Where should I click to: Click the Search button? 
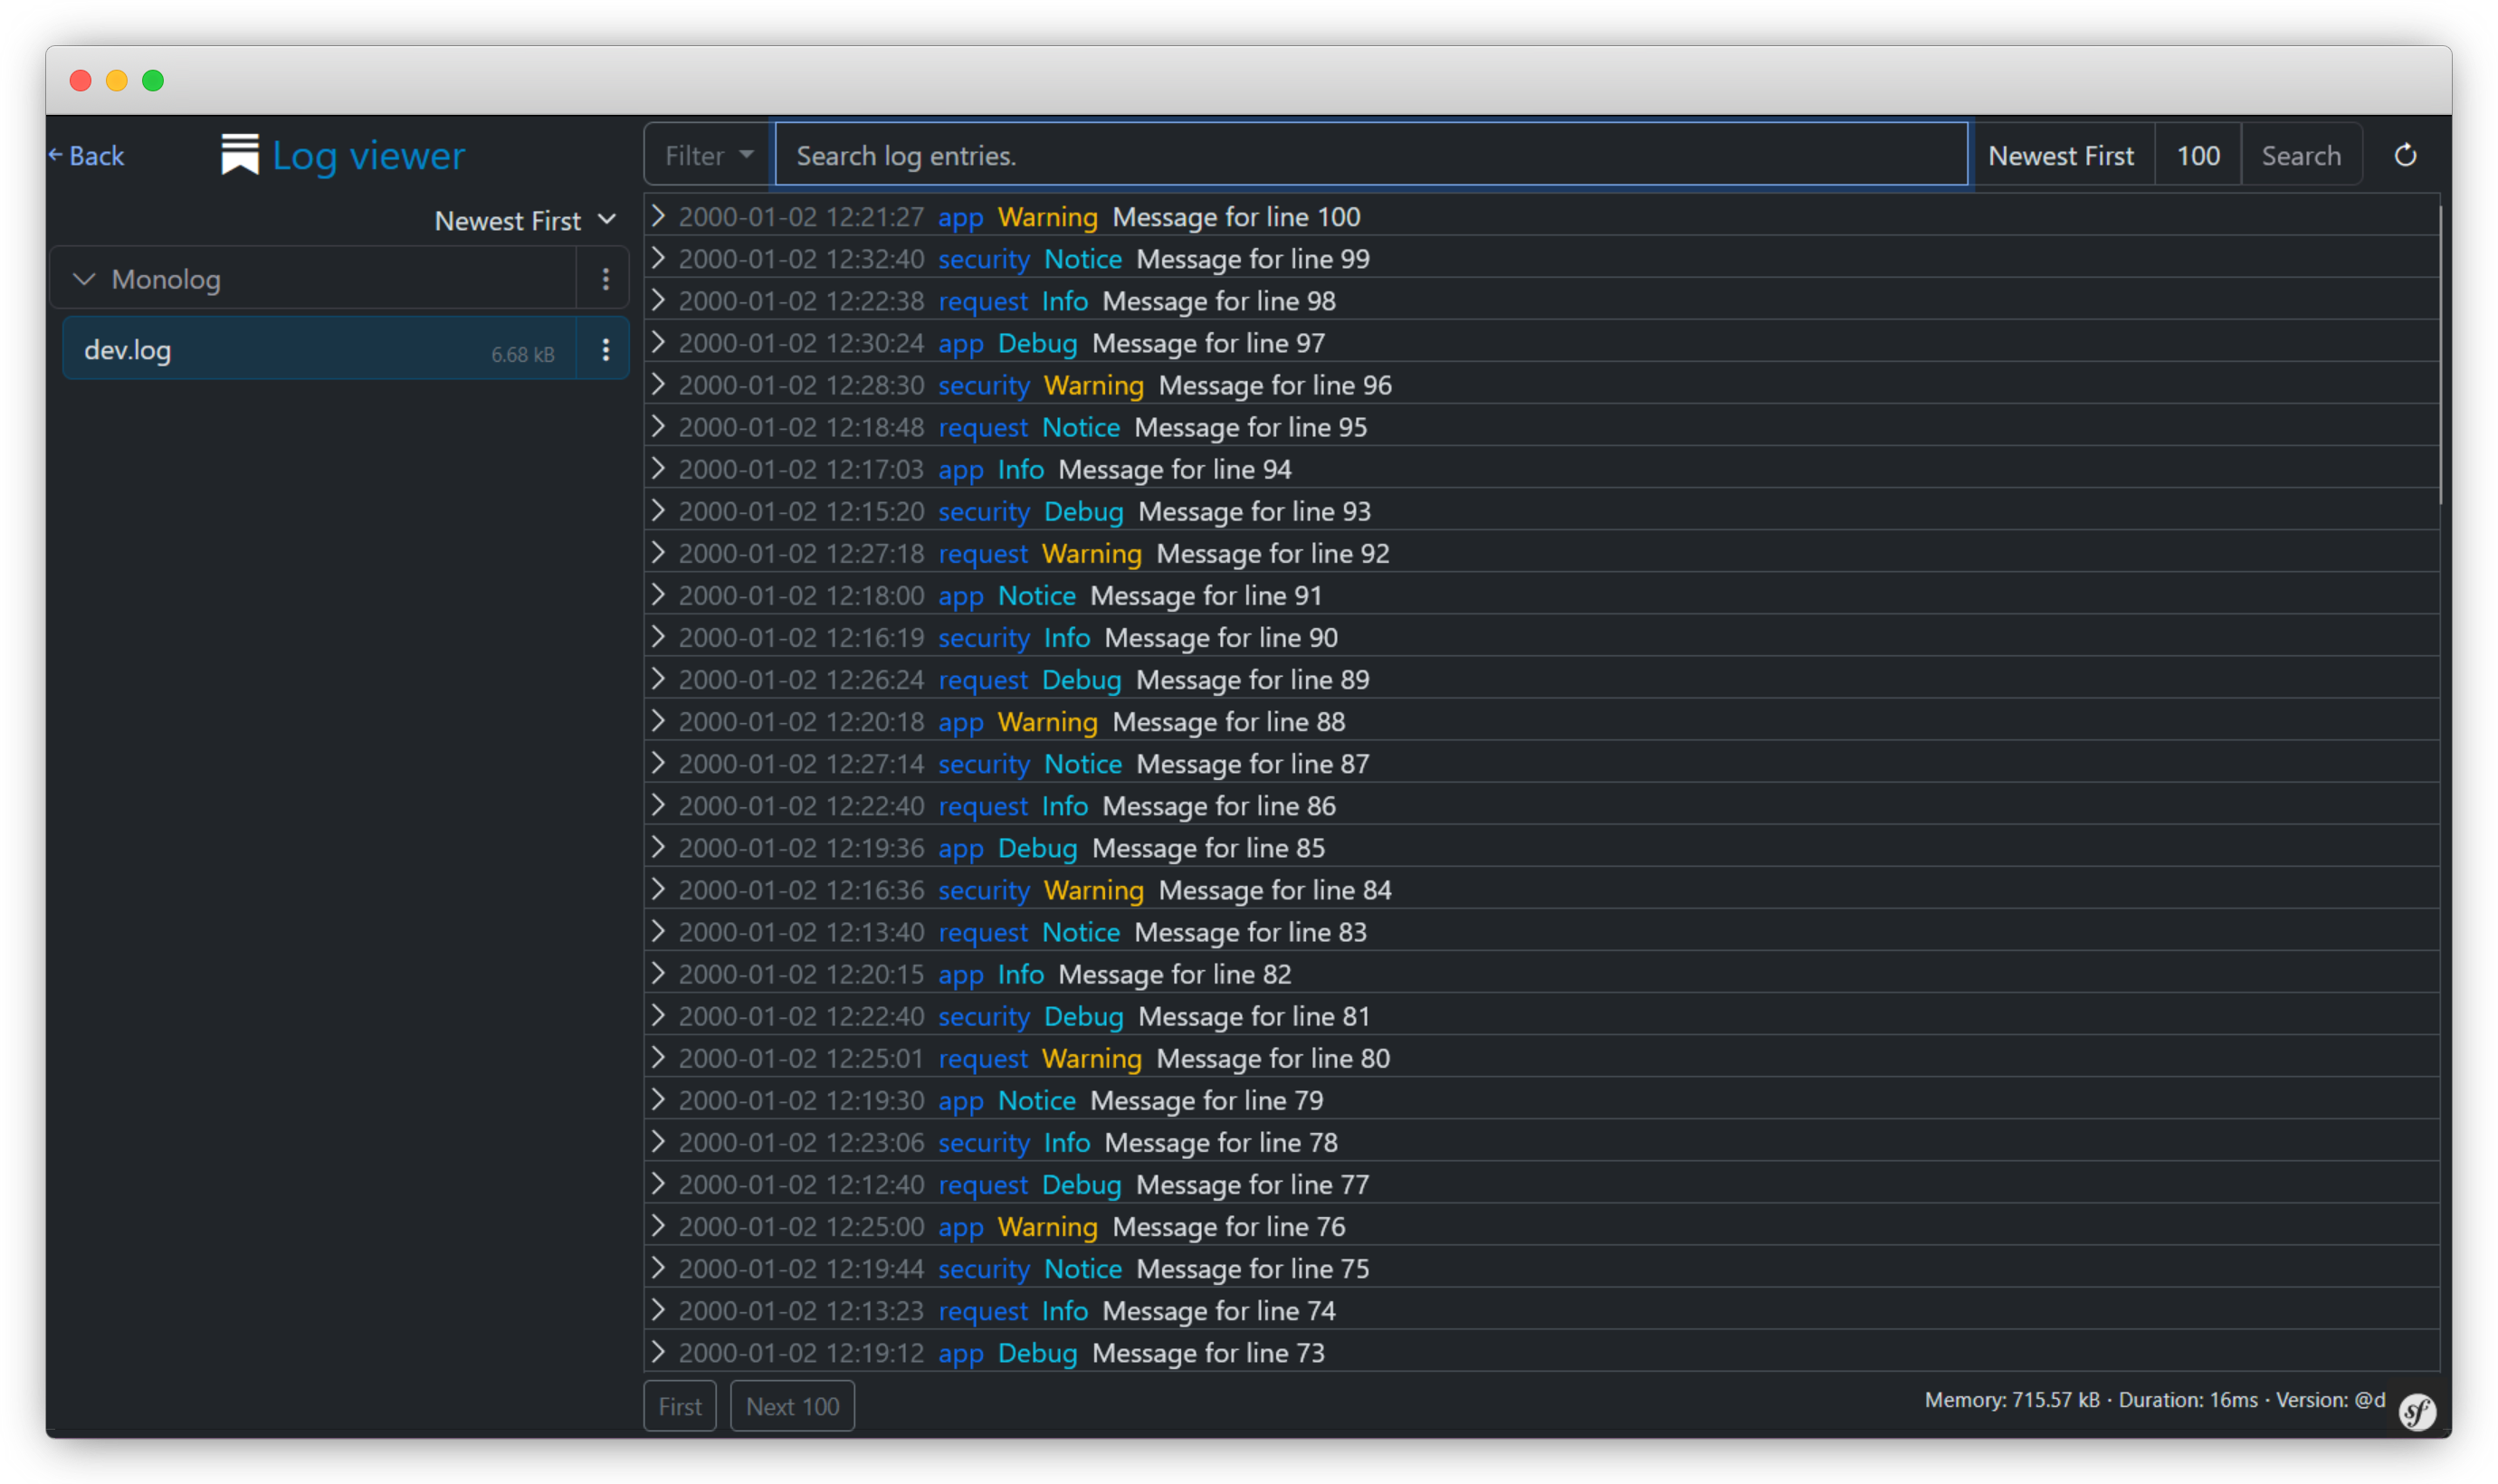(x=2300, y=155)
